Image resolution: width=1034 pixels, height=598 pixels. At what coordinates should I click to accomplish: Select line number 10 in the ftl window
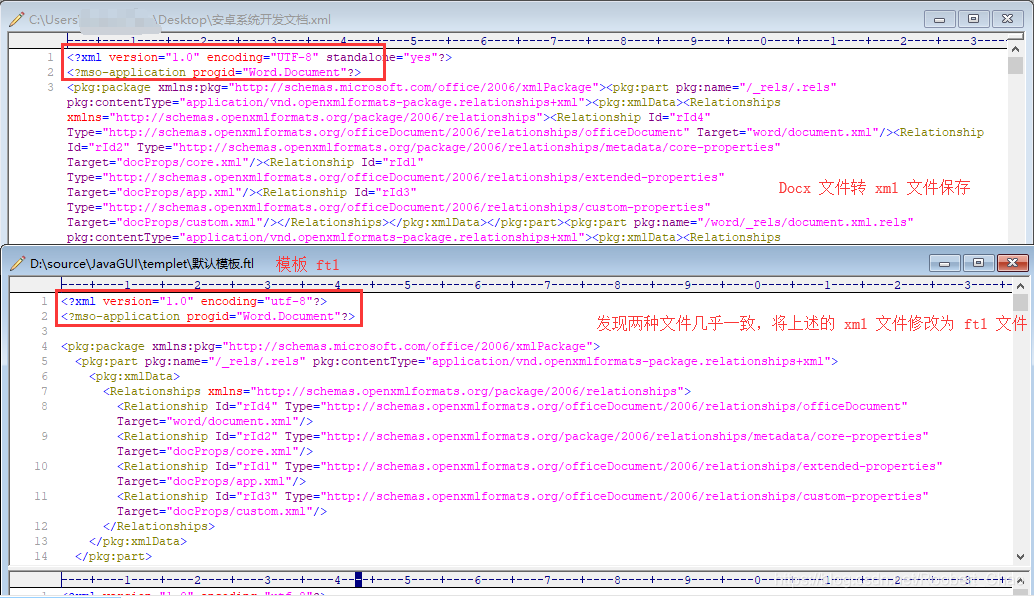[41, 466]
